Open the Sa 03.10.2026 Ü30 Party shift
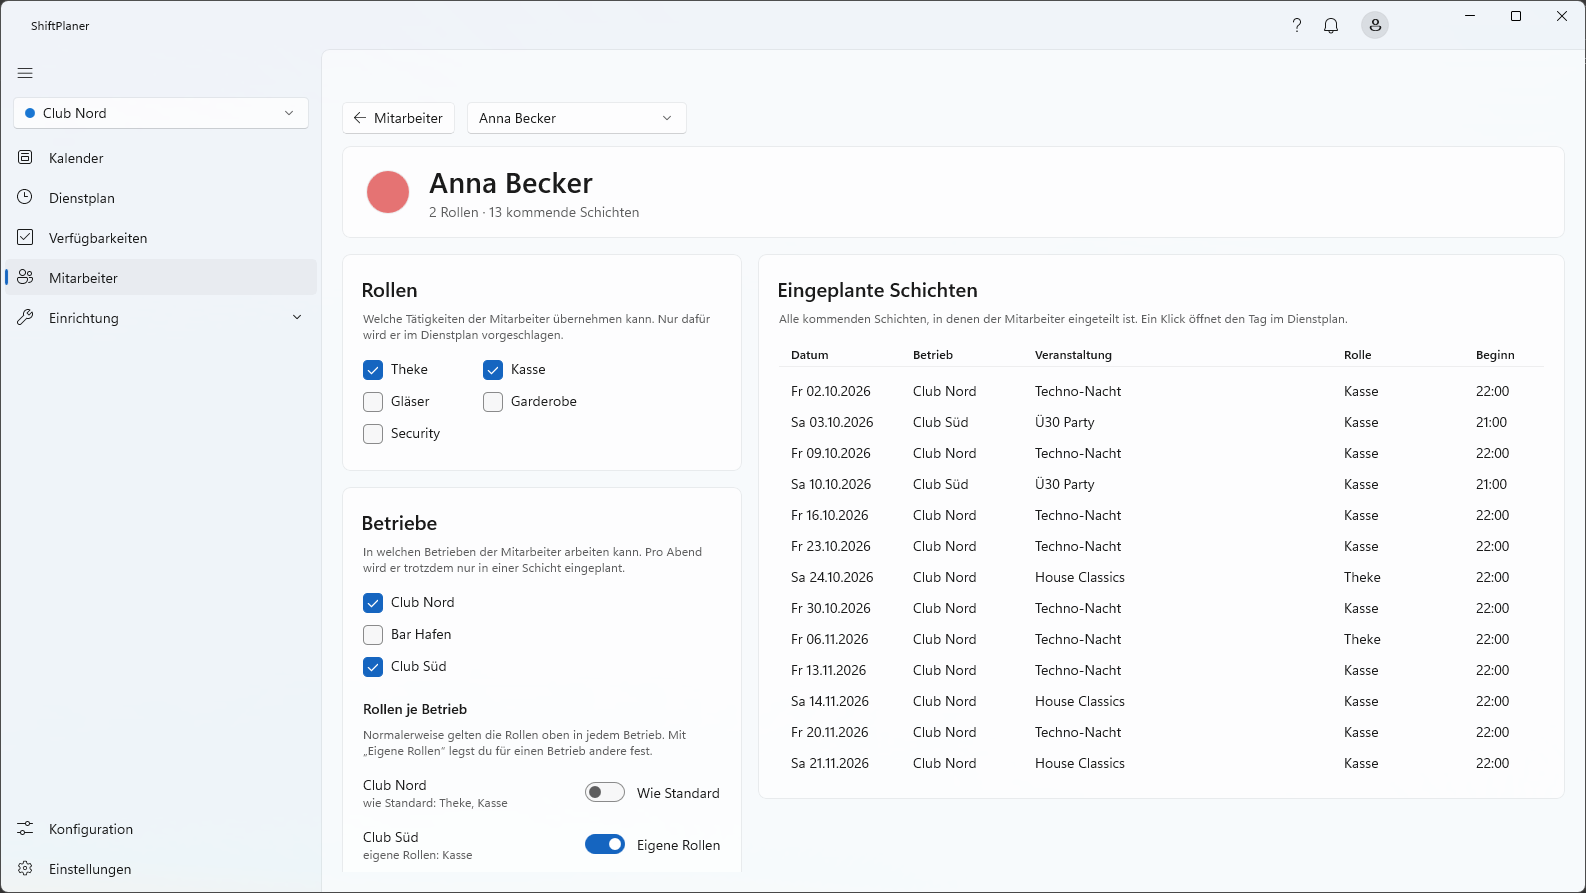 (x=1161, y=422)
